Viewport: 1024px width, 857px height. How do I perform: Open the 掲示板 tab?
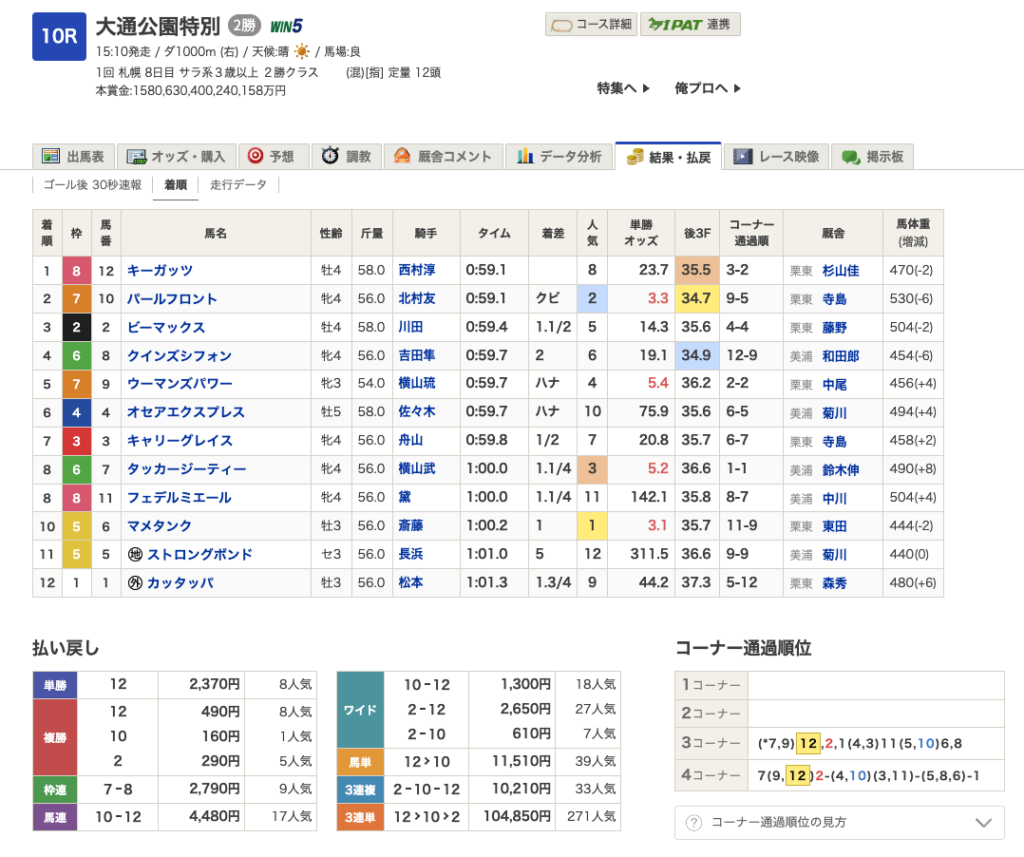tap(872, 156)
